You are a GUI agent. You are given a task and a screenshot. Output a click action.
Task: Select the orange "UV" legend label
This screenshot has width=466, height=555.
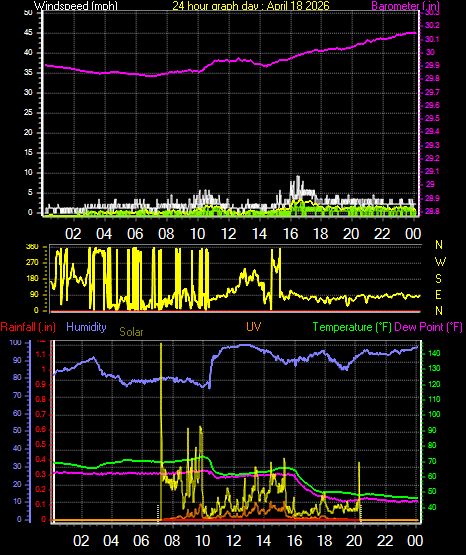click(x=253, y=327)
